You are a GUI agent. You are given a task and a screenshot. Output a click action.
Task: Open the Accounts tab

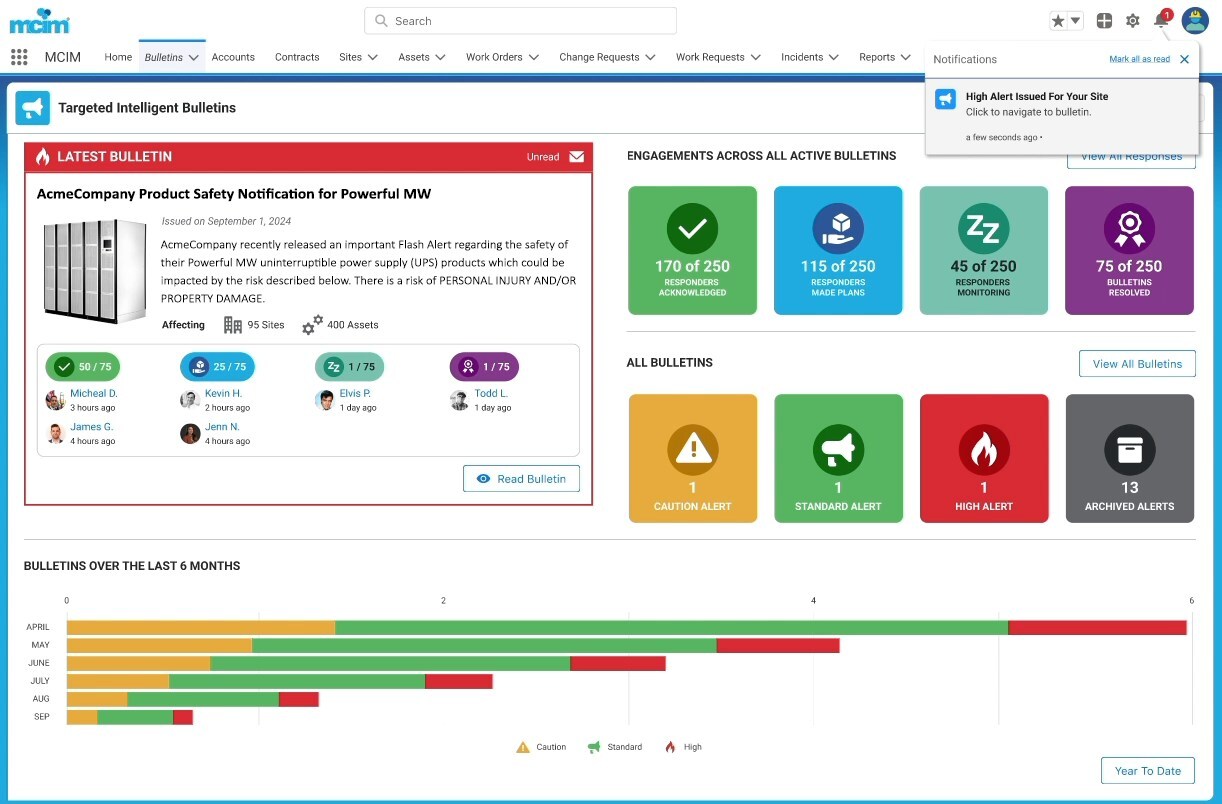coord(233,57)
